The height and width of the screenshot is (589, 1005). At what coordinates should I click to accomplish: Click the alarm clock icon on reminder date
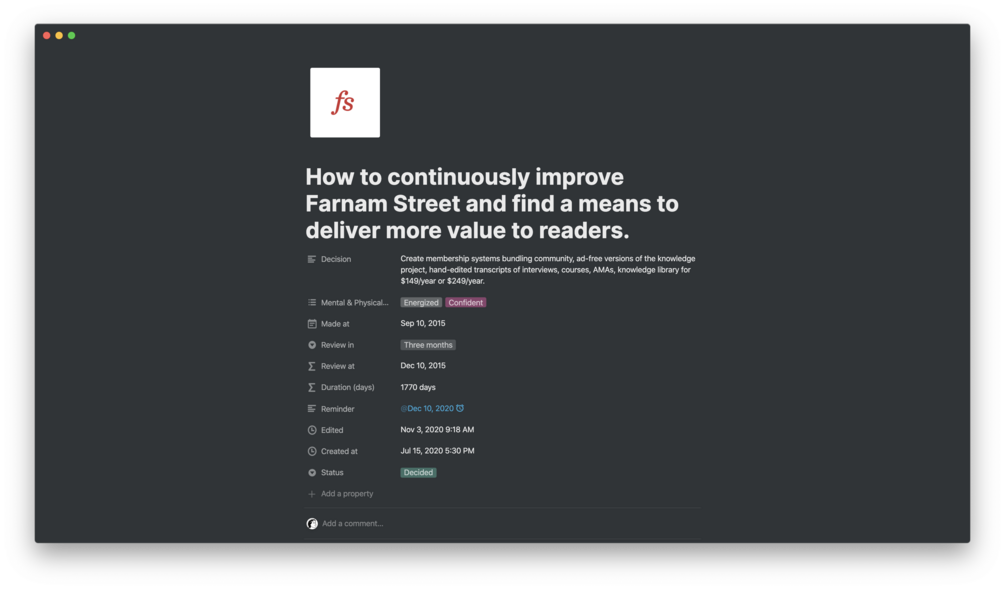[460, 408]
